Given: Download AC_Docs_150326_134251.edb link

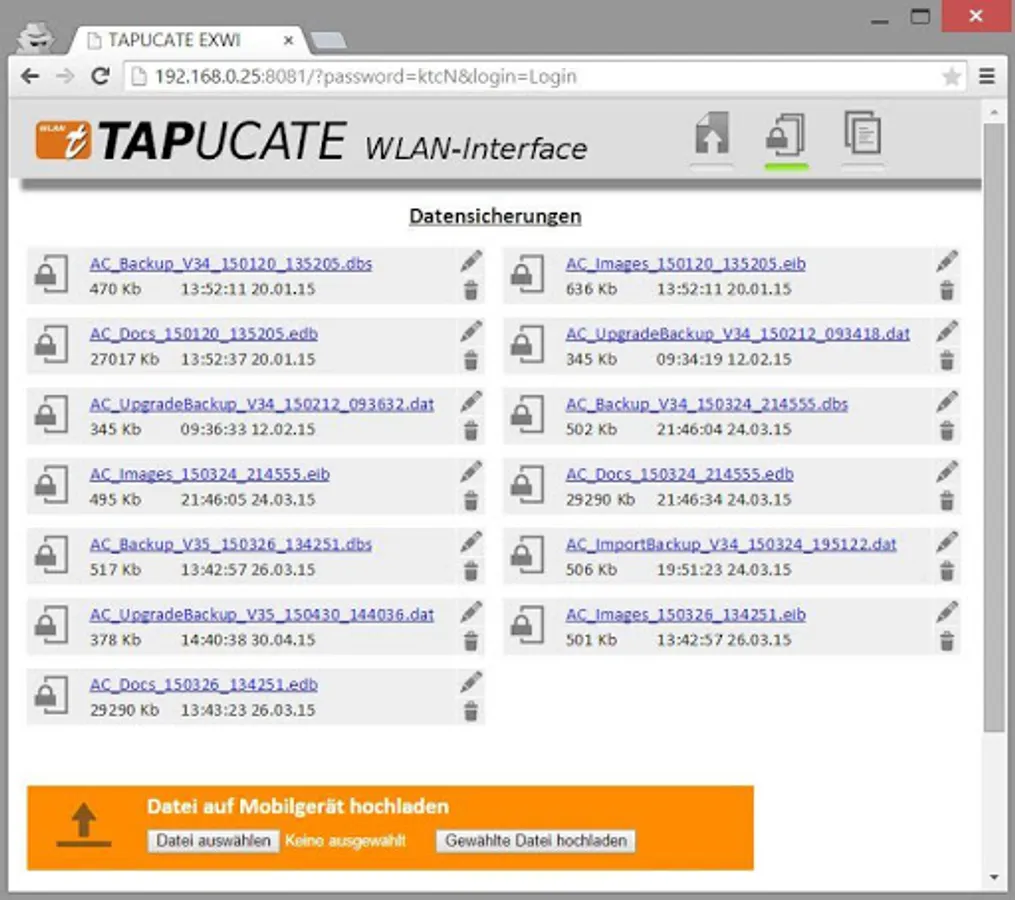Looking at the screenshot, I should (x=203, y=684).
